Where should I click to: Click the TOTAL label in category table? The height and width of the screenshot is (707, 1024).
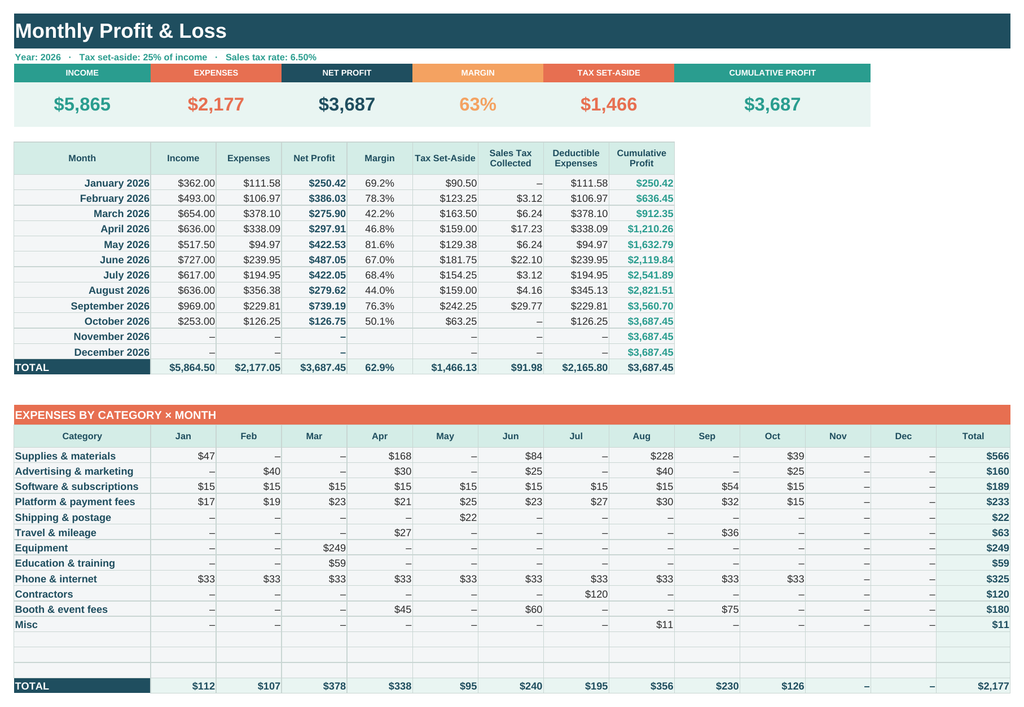click(82, 685)
